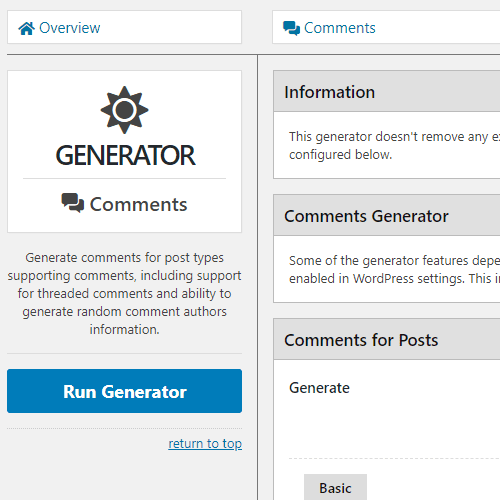Click the Comments Generator panel header
The height and width of the screenshot is (500, 500).
[x=387, y=215]
